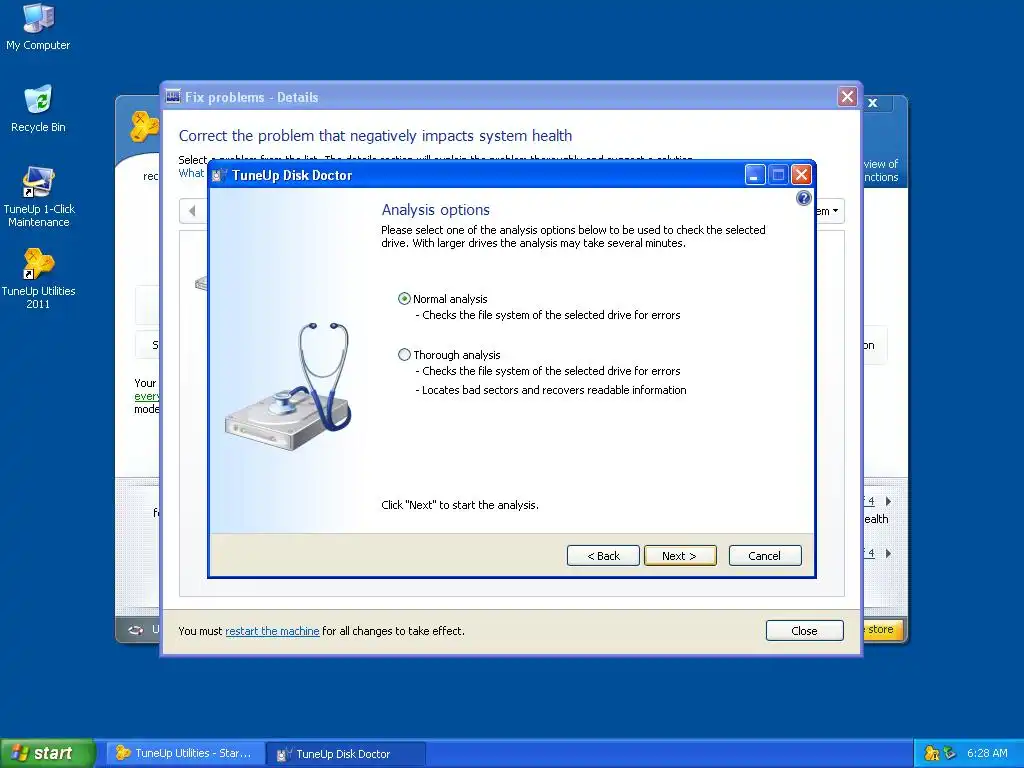Click the TuneUp Disk Doctor title bar icon

219,175
